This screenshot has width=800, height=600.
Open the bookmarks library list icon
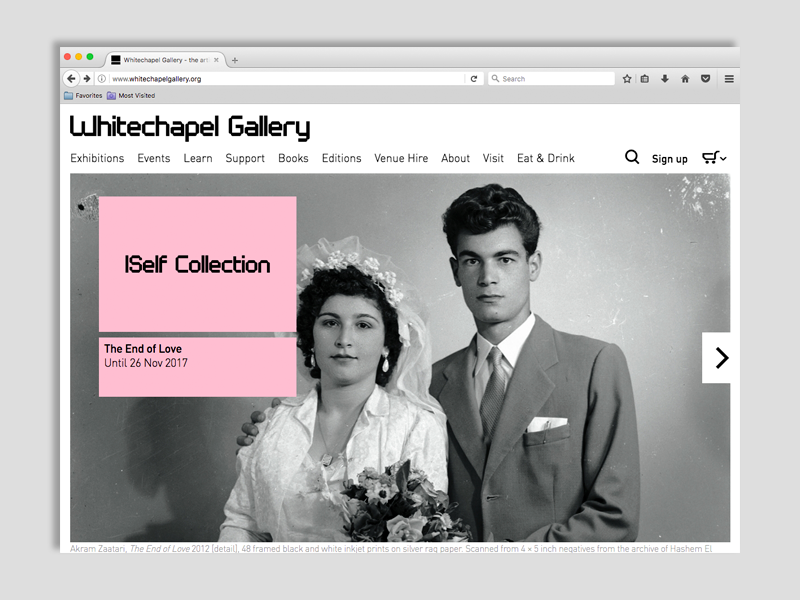pyautogui.click(x=645, y=79)
